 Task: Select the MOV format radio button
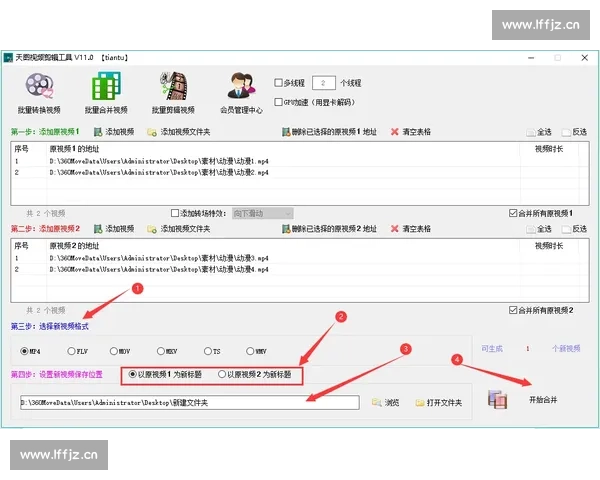114,351
